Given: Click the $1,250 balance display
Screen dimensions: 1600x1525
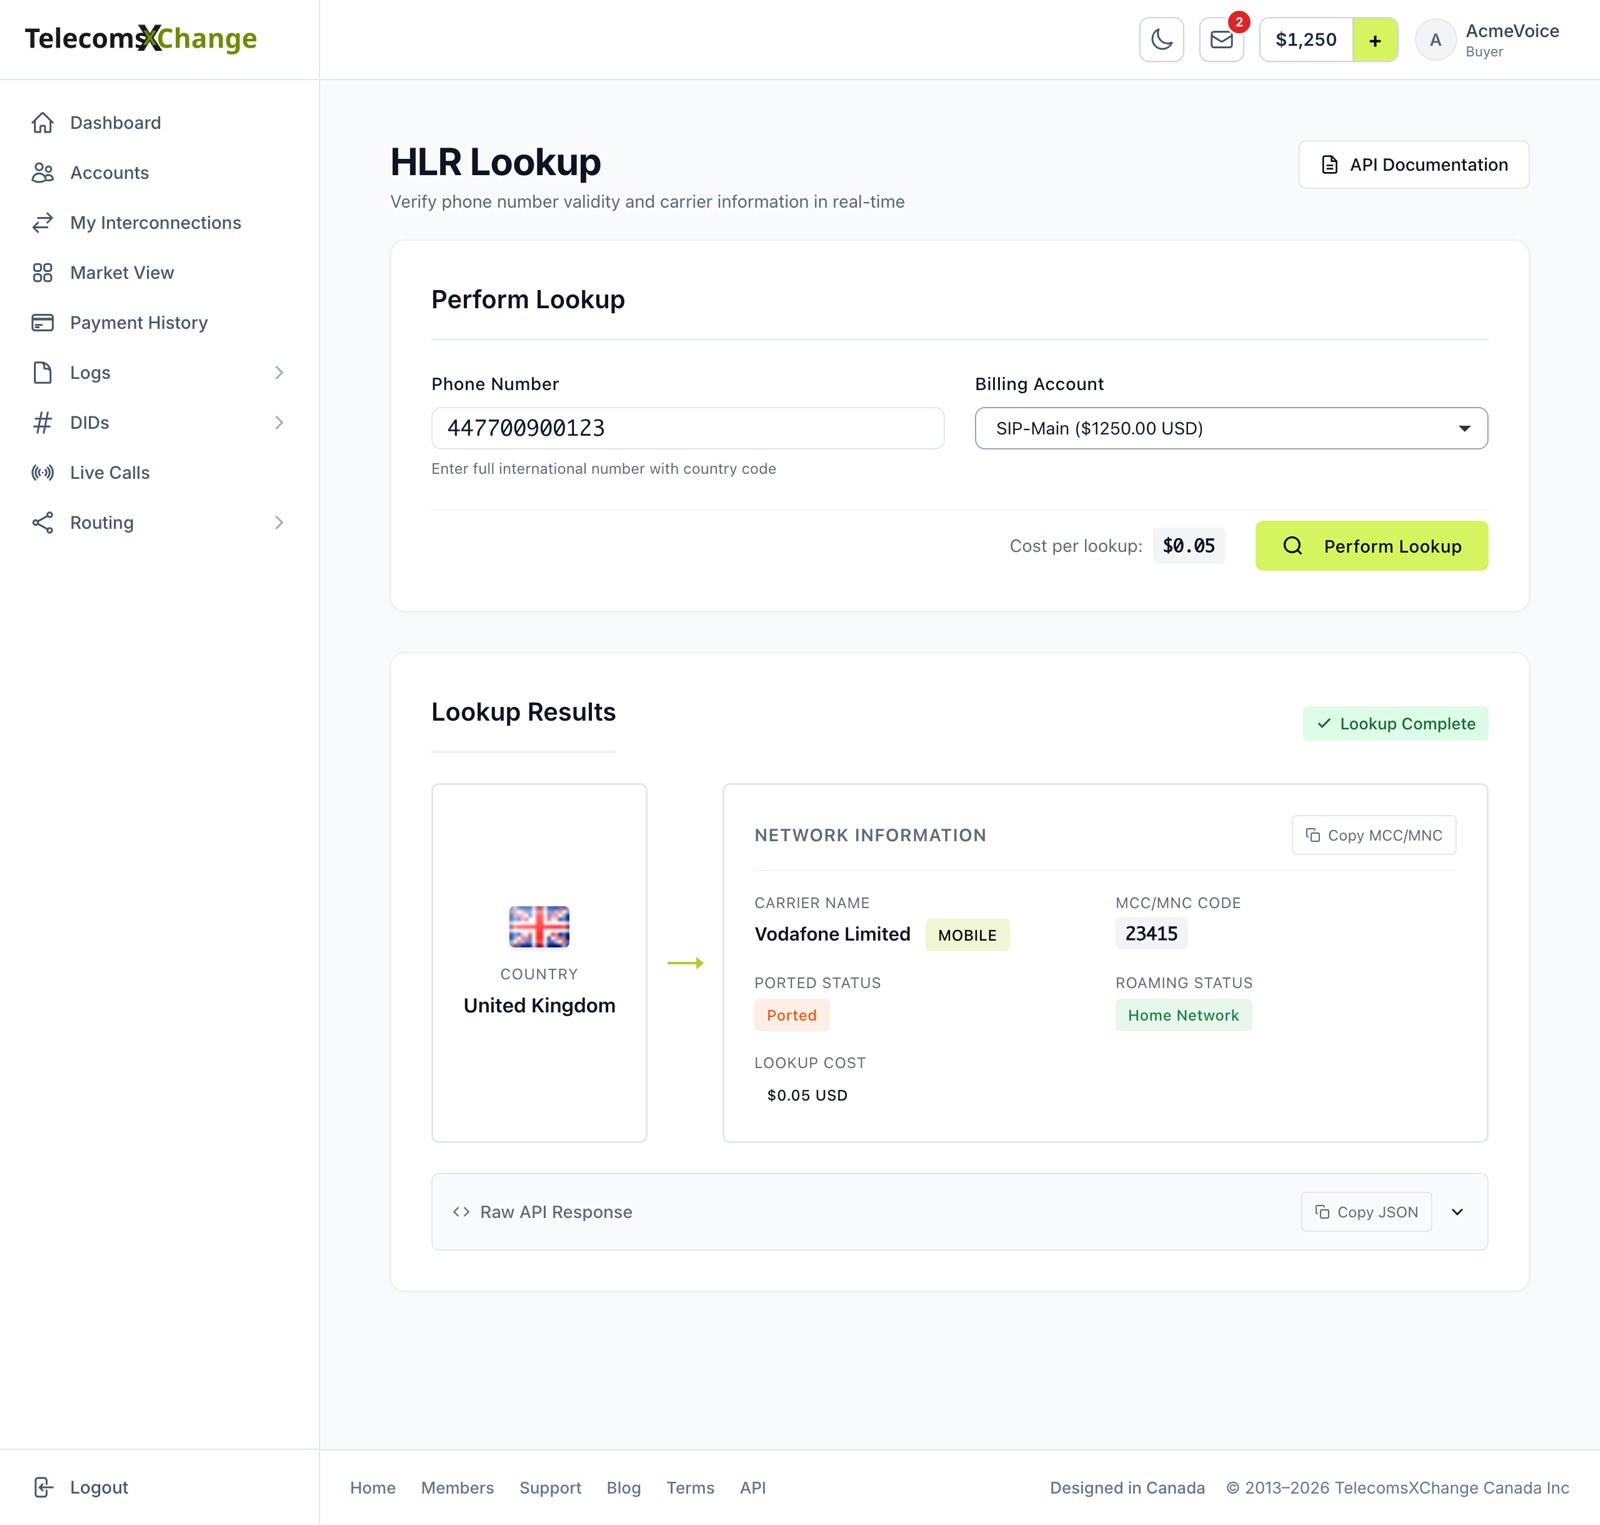Looking at the screenshot, I should (x=1306, y=40).
